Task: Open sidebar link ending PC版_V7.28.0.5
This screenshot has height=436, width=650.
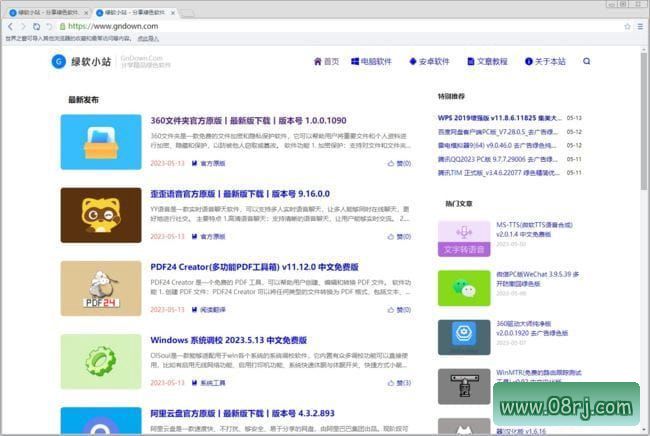Action: tap(498, 132)
